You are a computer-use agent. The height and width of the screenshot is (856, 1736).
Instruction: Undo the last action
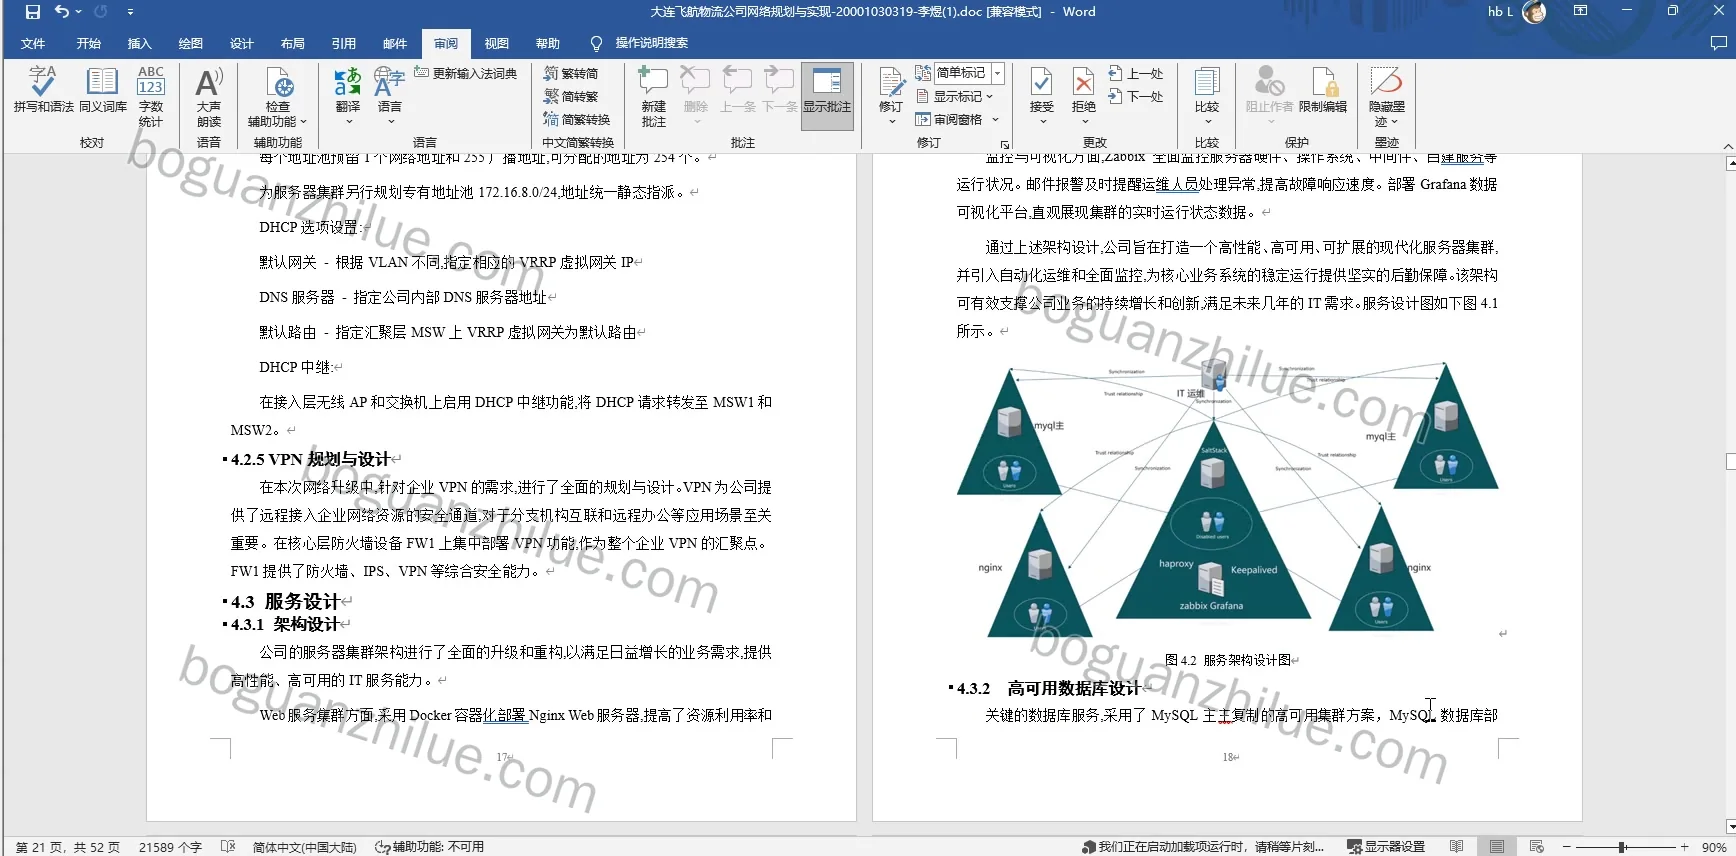(x=62, y=12)
